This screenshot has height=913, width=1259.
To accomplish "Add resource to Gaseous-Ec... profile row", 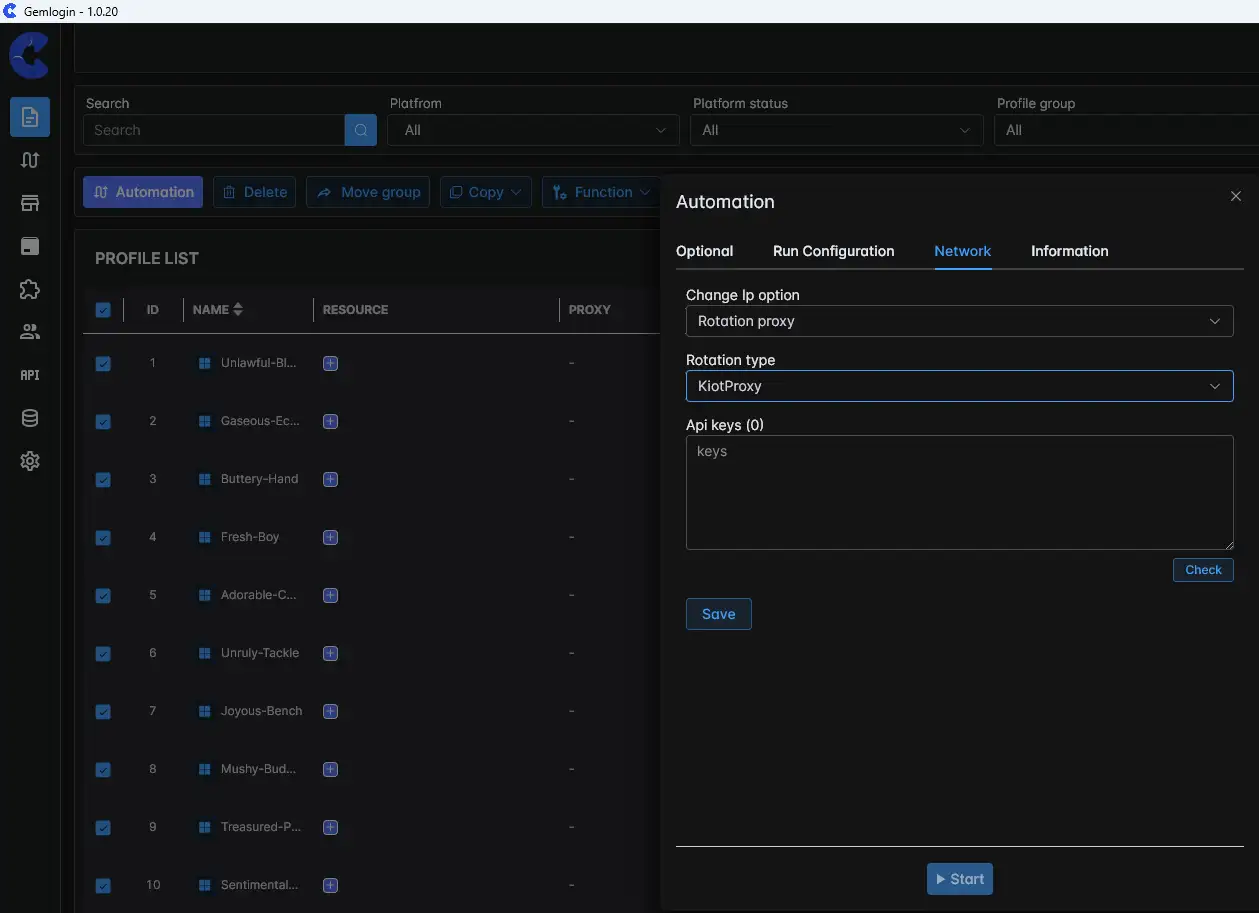I will click(331, 421).
